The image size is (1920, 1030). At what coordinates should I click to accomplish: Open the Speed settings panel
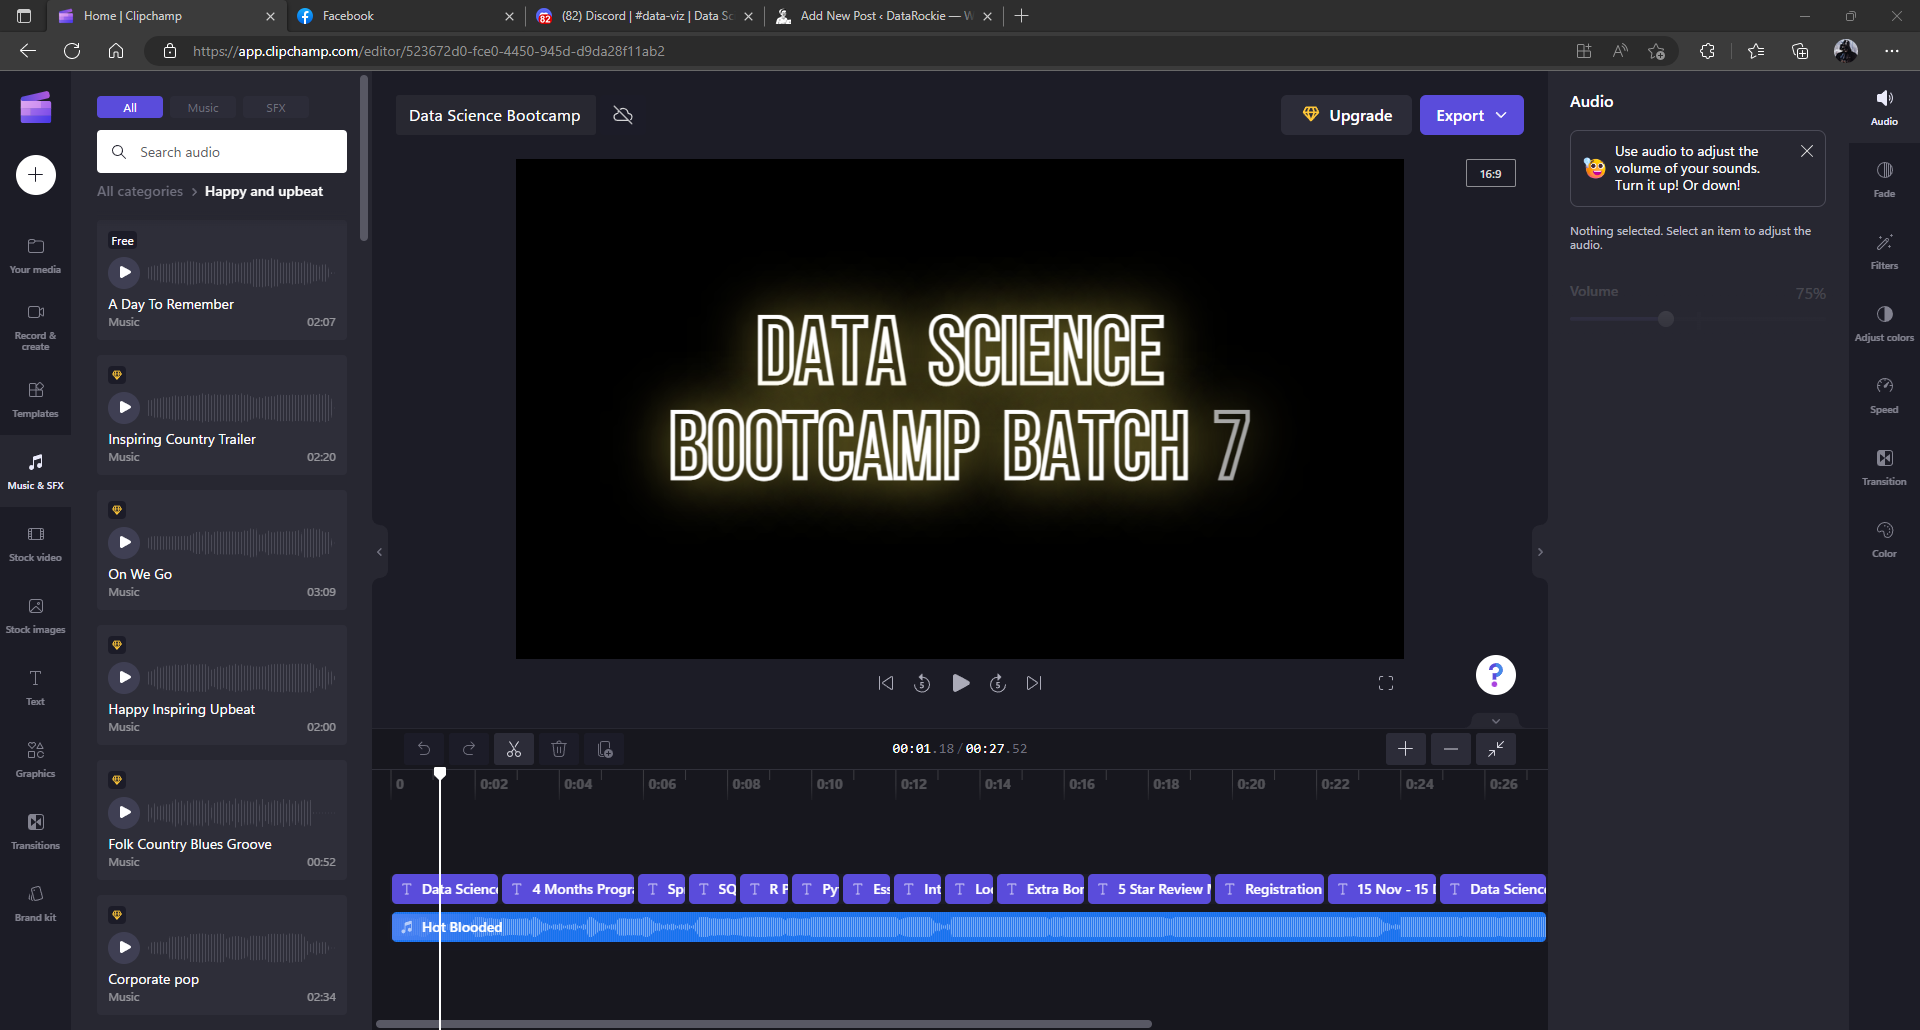pos(1883,394)
